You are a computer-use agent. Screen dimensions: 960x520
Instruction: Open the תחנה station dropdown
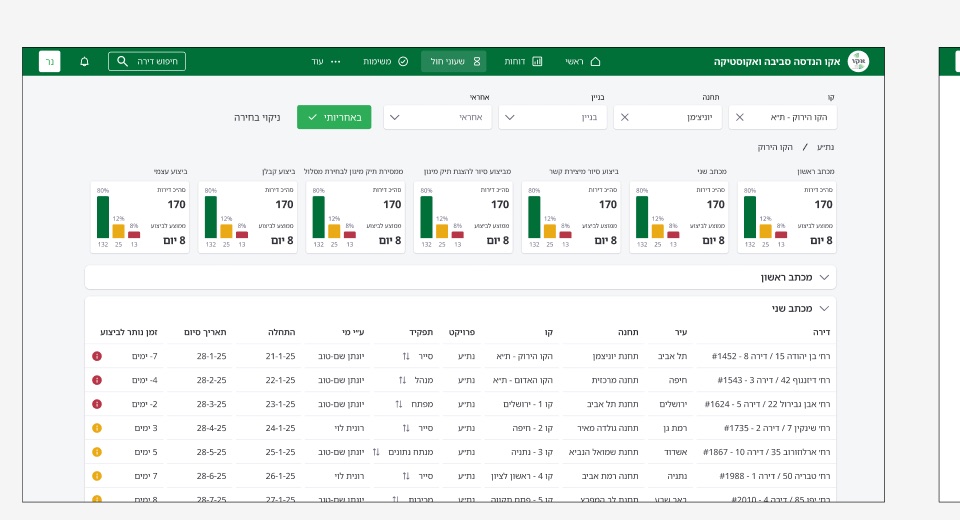667,117
